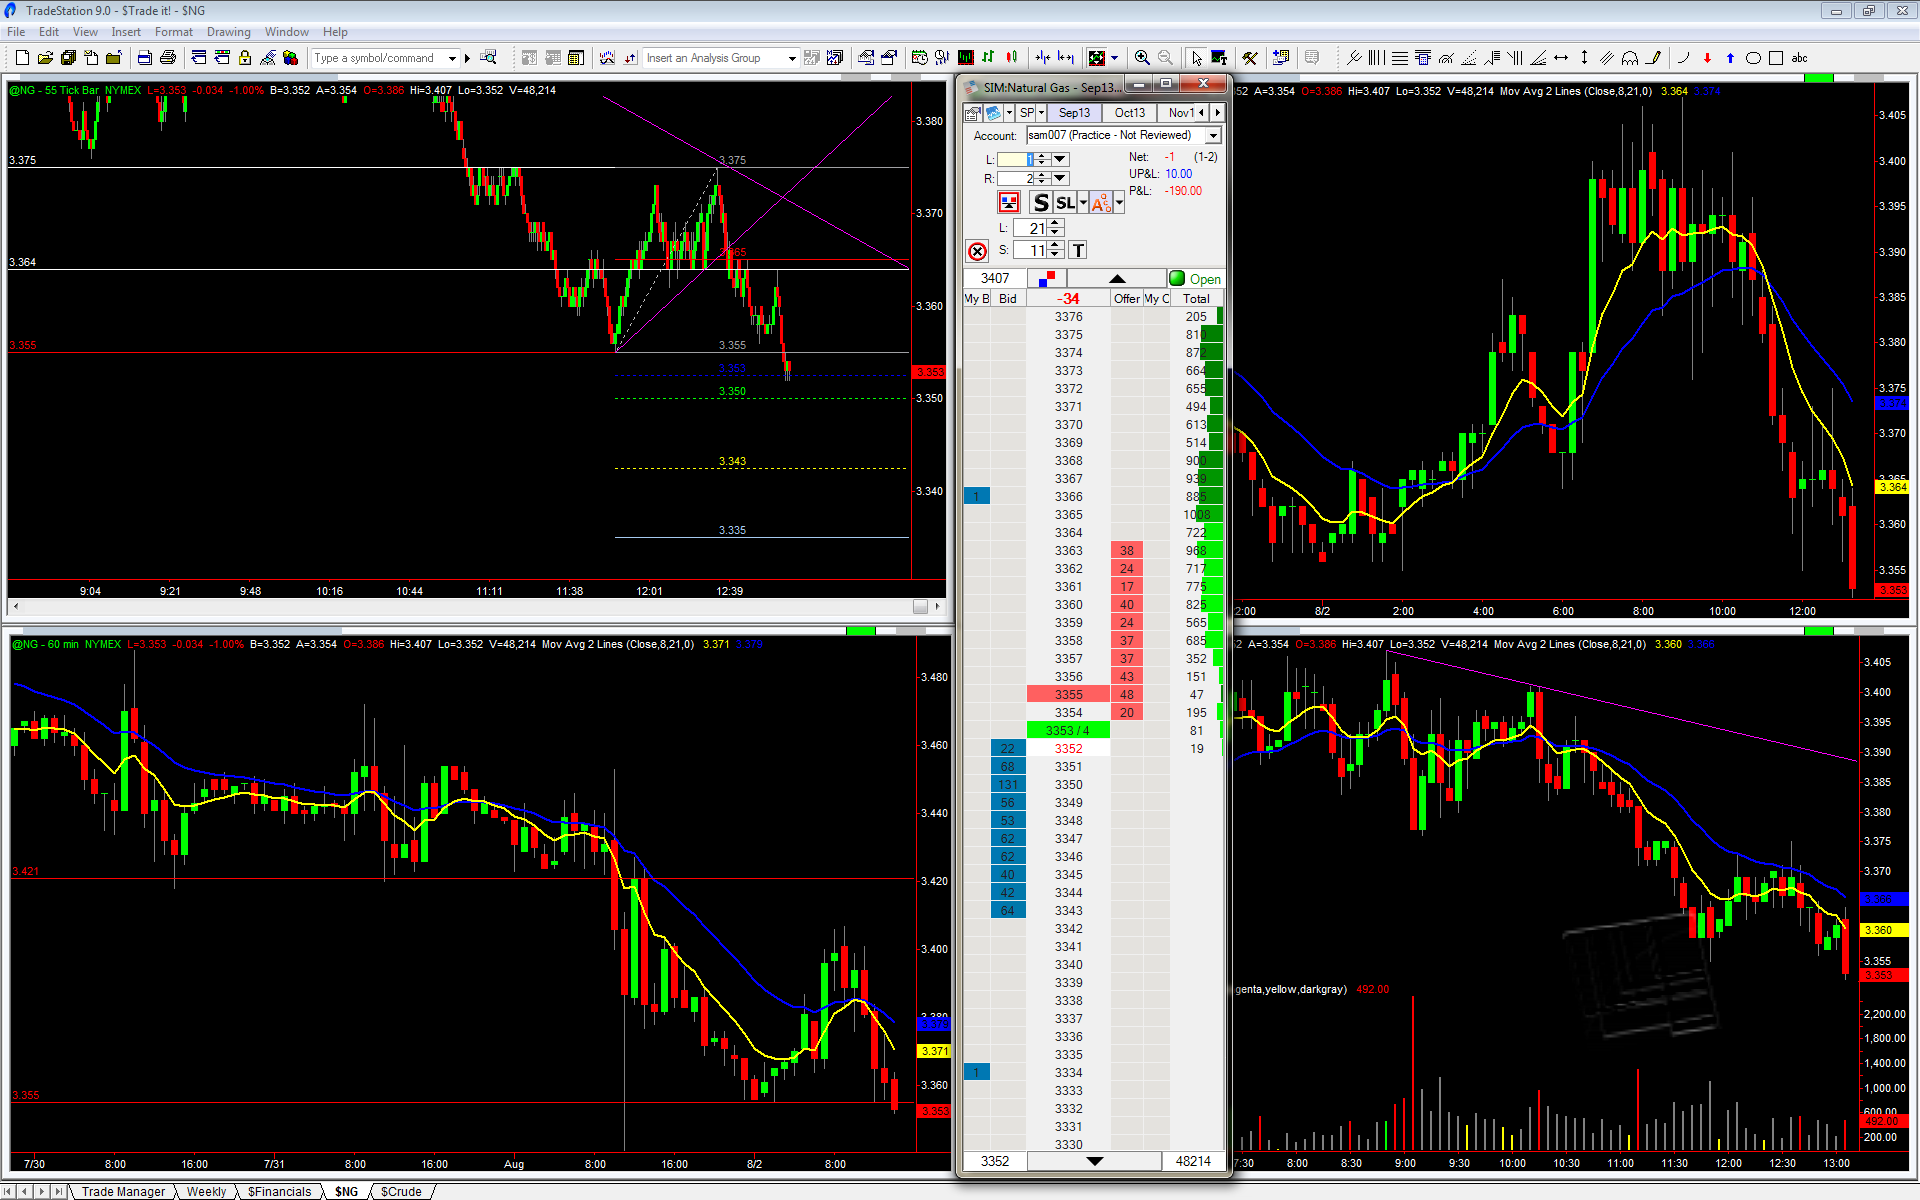Expand the Insert an Analysis Group dropdown

(x=792, y=58)
